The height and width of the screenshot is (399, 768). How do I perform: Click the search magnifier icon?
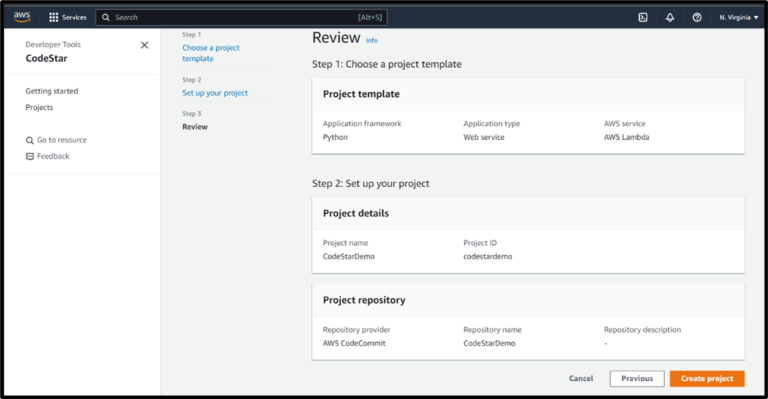click(106, 17)
